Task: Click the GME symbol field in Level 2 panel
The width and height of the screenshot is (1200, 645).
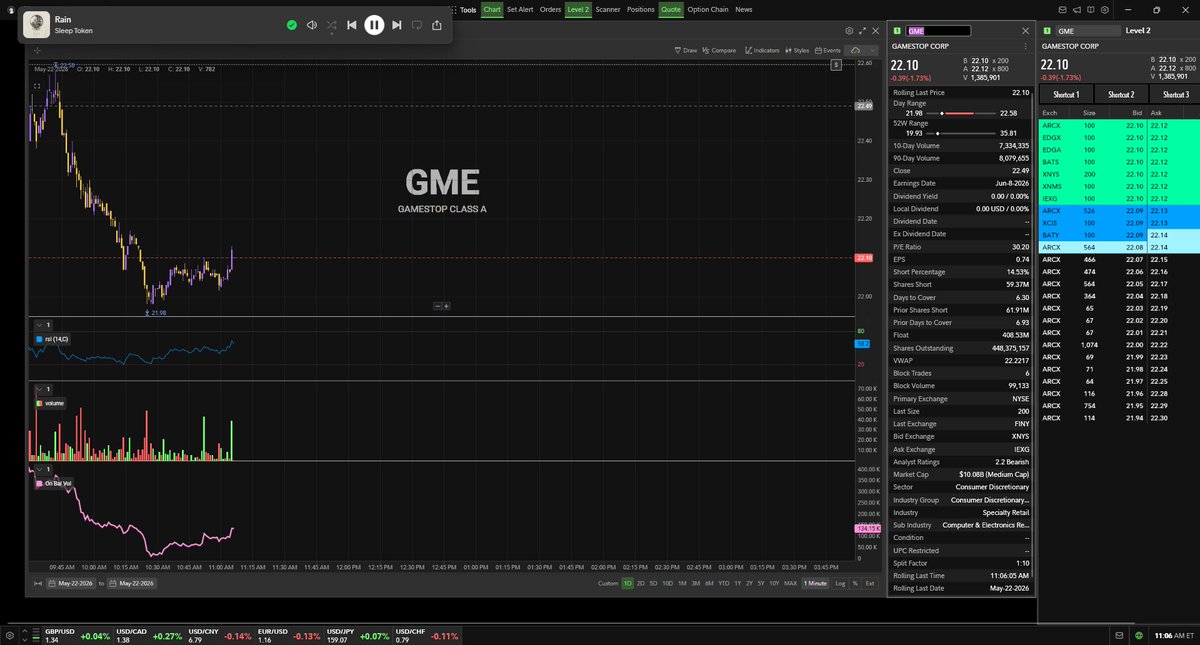Action: point(1088,31)
